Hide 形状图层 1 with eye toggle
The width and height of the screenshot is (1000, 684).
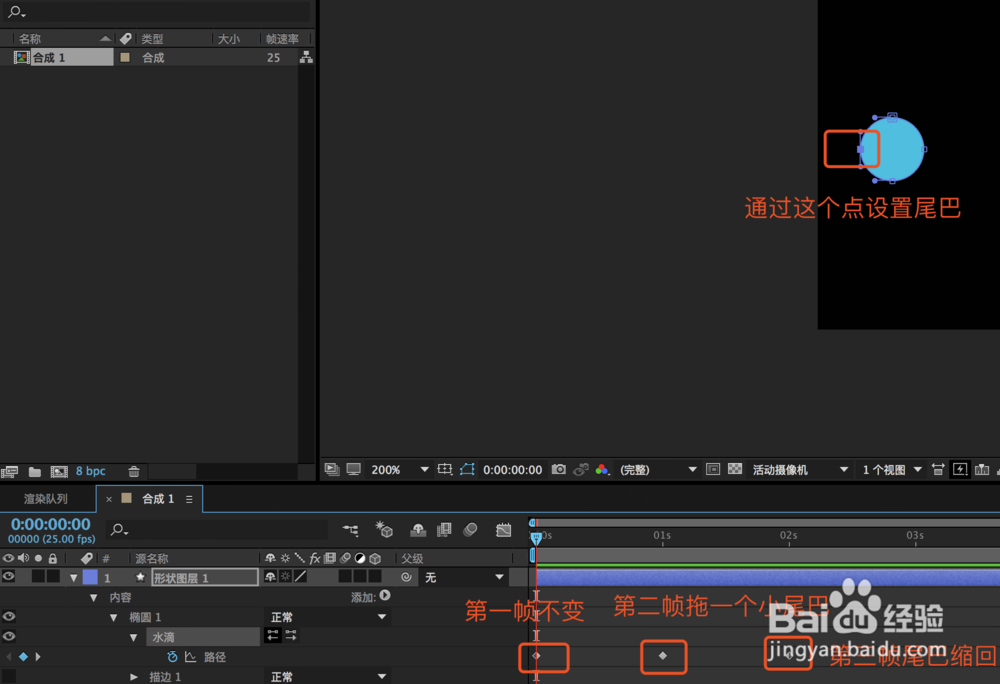[x=8, y=577]
